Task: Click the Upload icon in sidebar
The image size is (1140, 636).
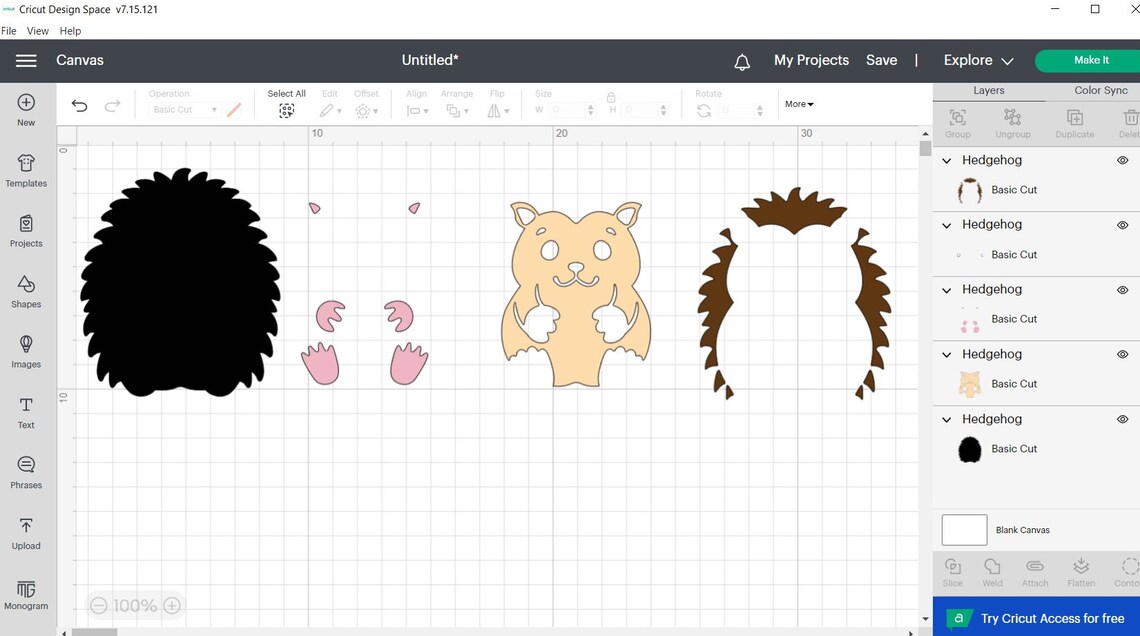Action: (x=26, y=532)
